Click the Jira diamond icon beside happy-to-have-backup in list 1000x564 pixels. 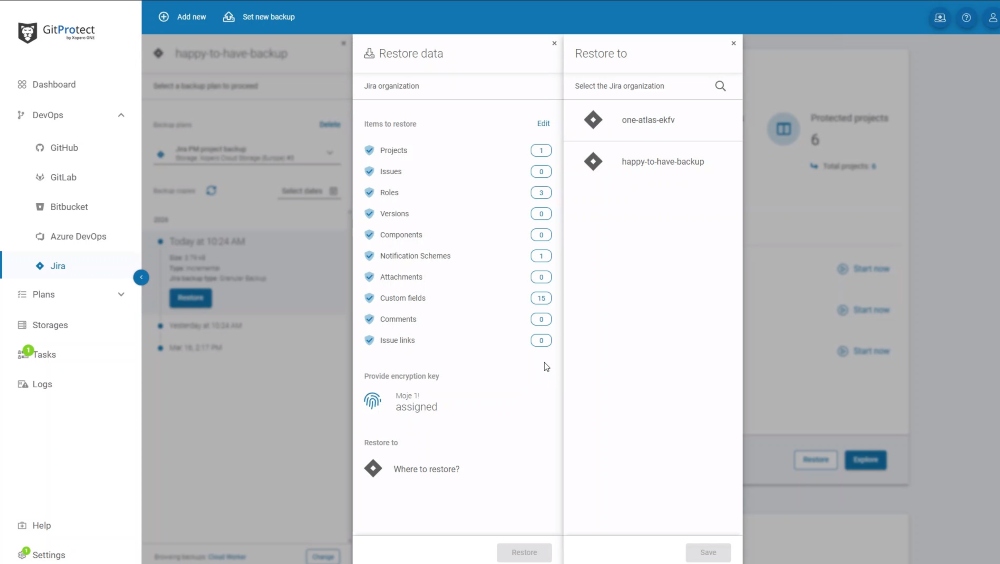click(593, 161)
